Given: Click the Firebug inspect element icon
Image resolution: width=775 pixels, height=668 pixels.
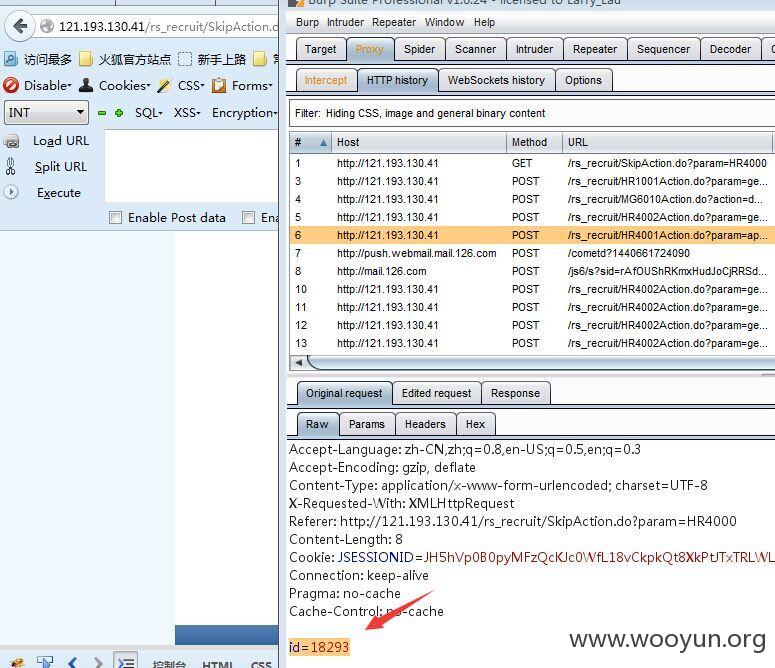Looking at the screenshot, I should (45, 662).
